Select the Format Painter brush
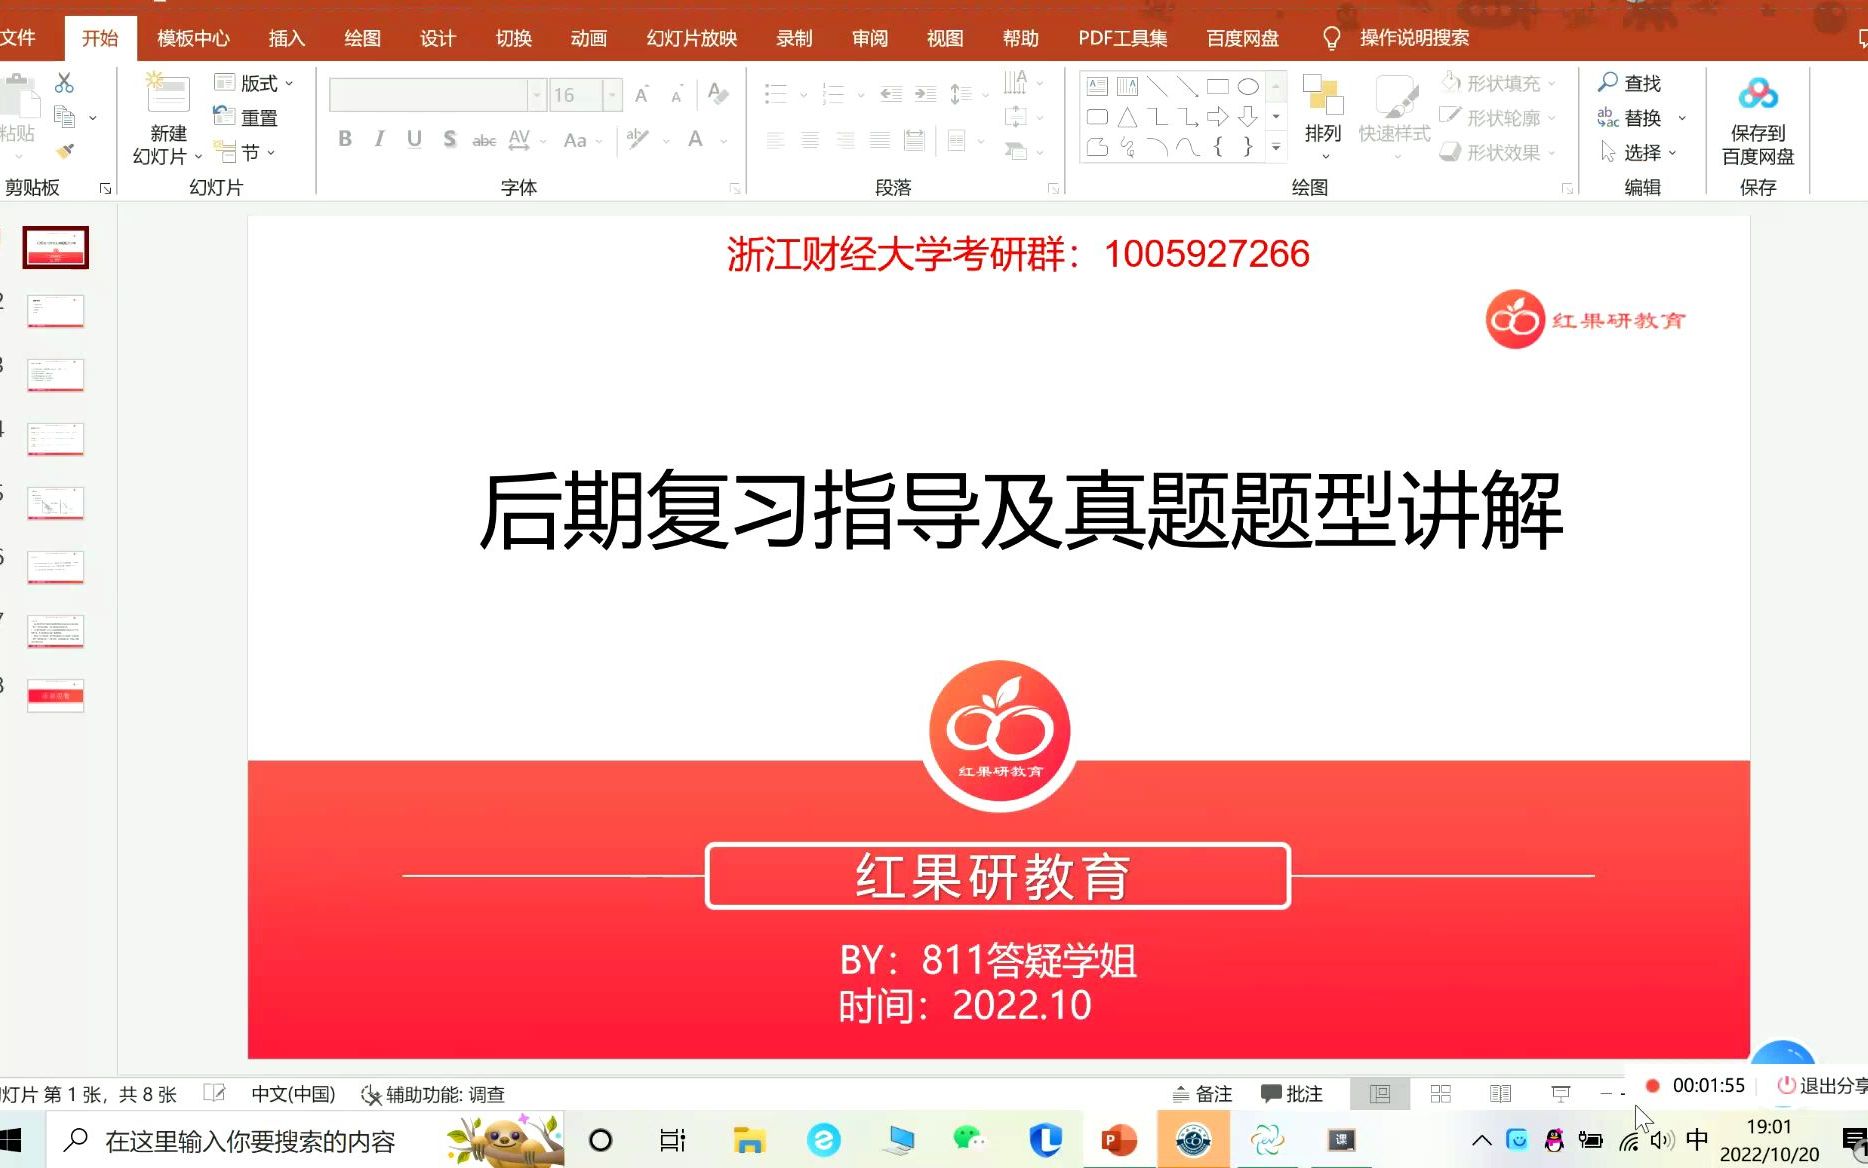 coord(65,151)
